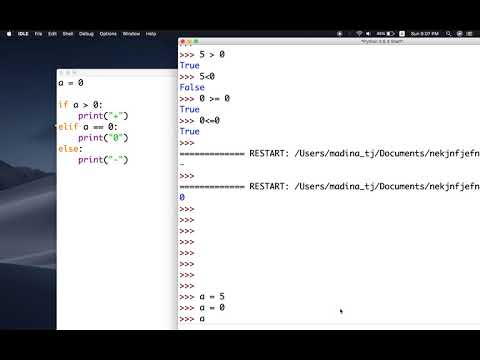Click the 'False' output in shell
Viewport: 480px width, 360px height.
pos(192,87)
